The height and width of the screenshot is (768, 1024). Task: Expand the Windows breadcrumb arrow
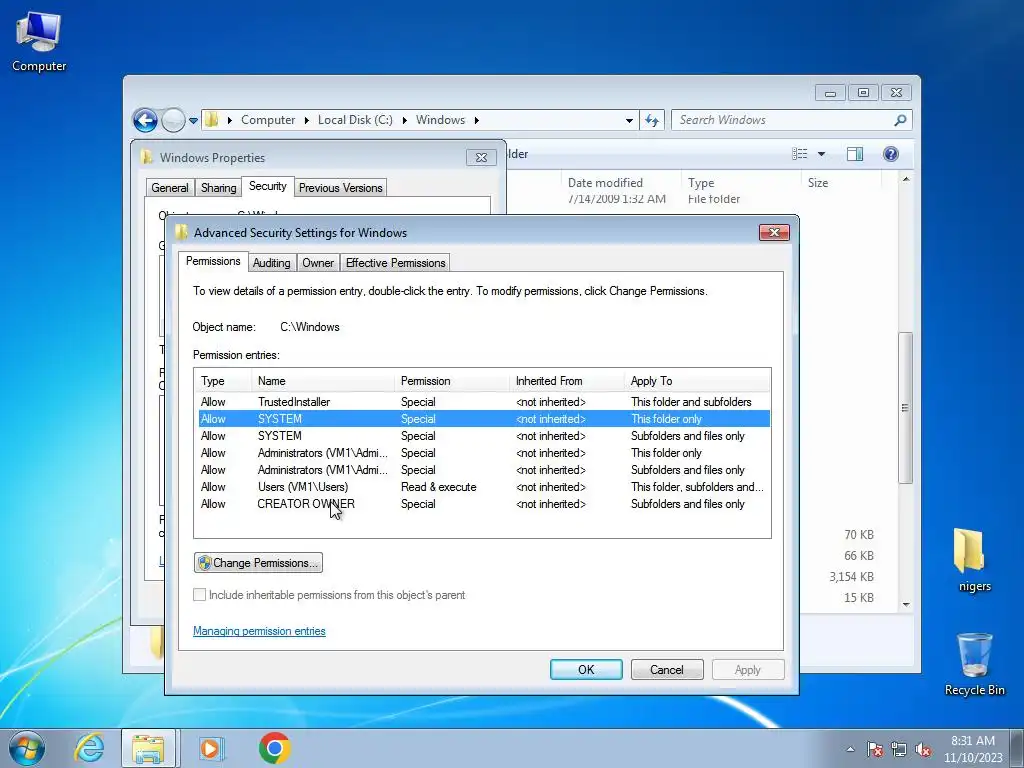tap(477, 120)
